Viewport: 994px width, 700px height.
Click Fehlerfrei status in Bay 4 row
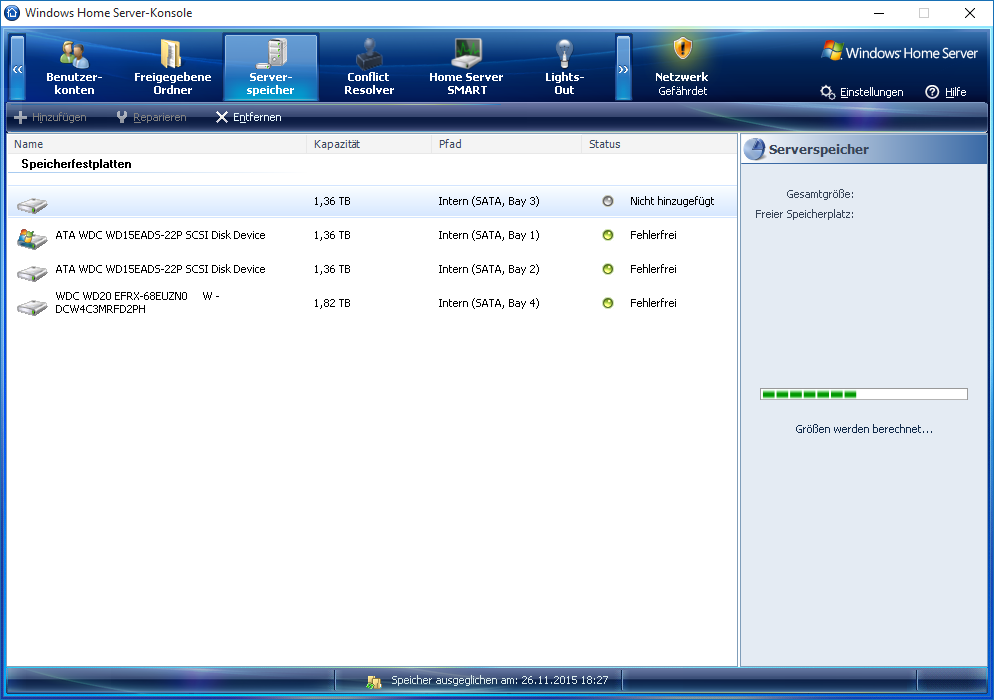pyautogui.click(x=653, y=303)
